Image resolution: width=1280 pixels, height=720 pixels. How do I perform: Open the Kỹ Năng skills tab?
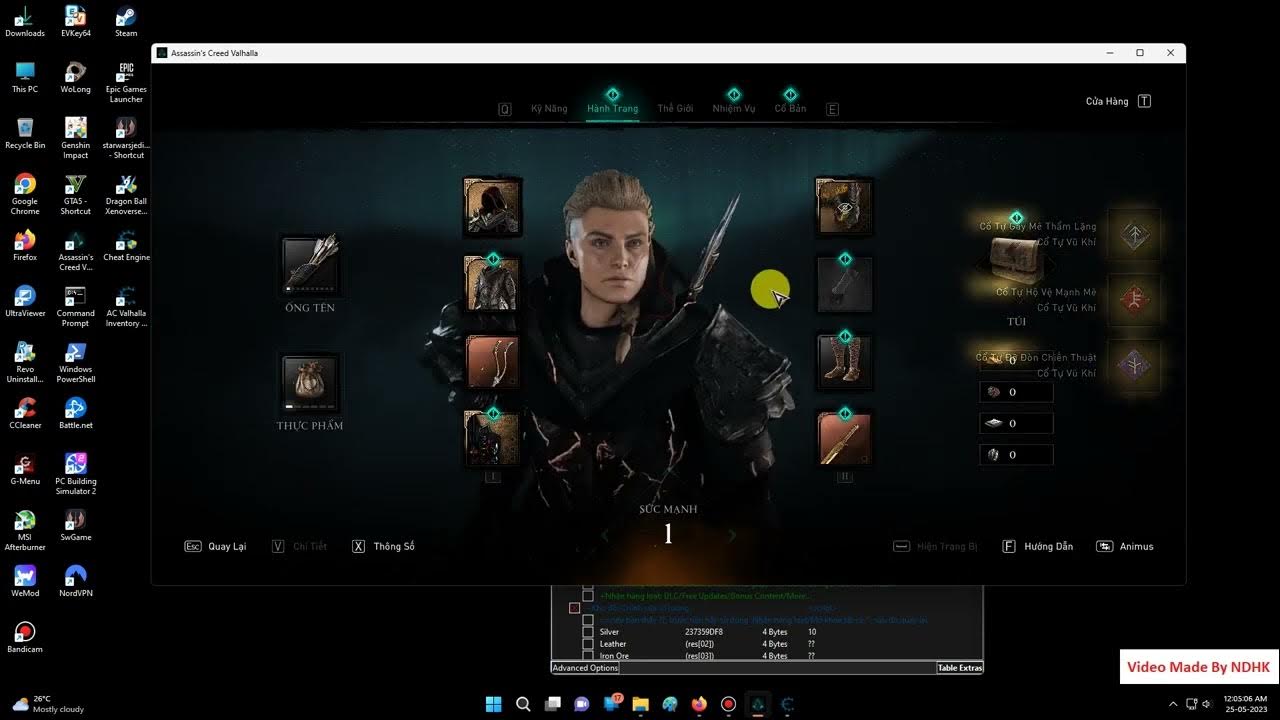pos(549,108)
